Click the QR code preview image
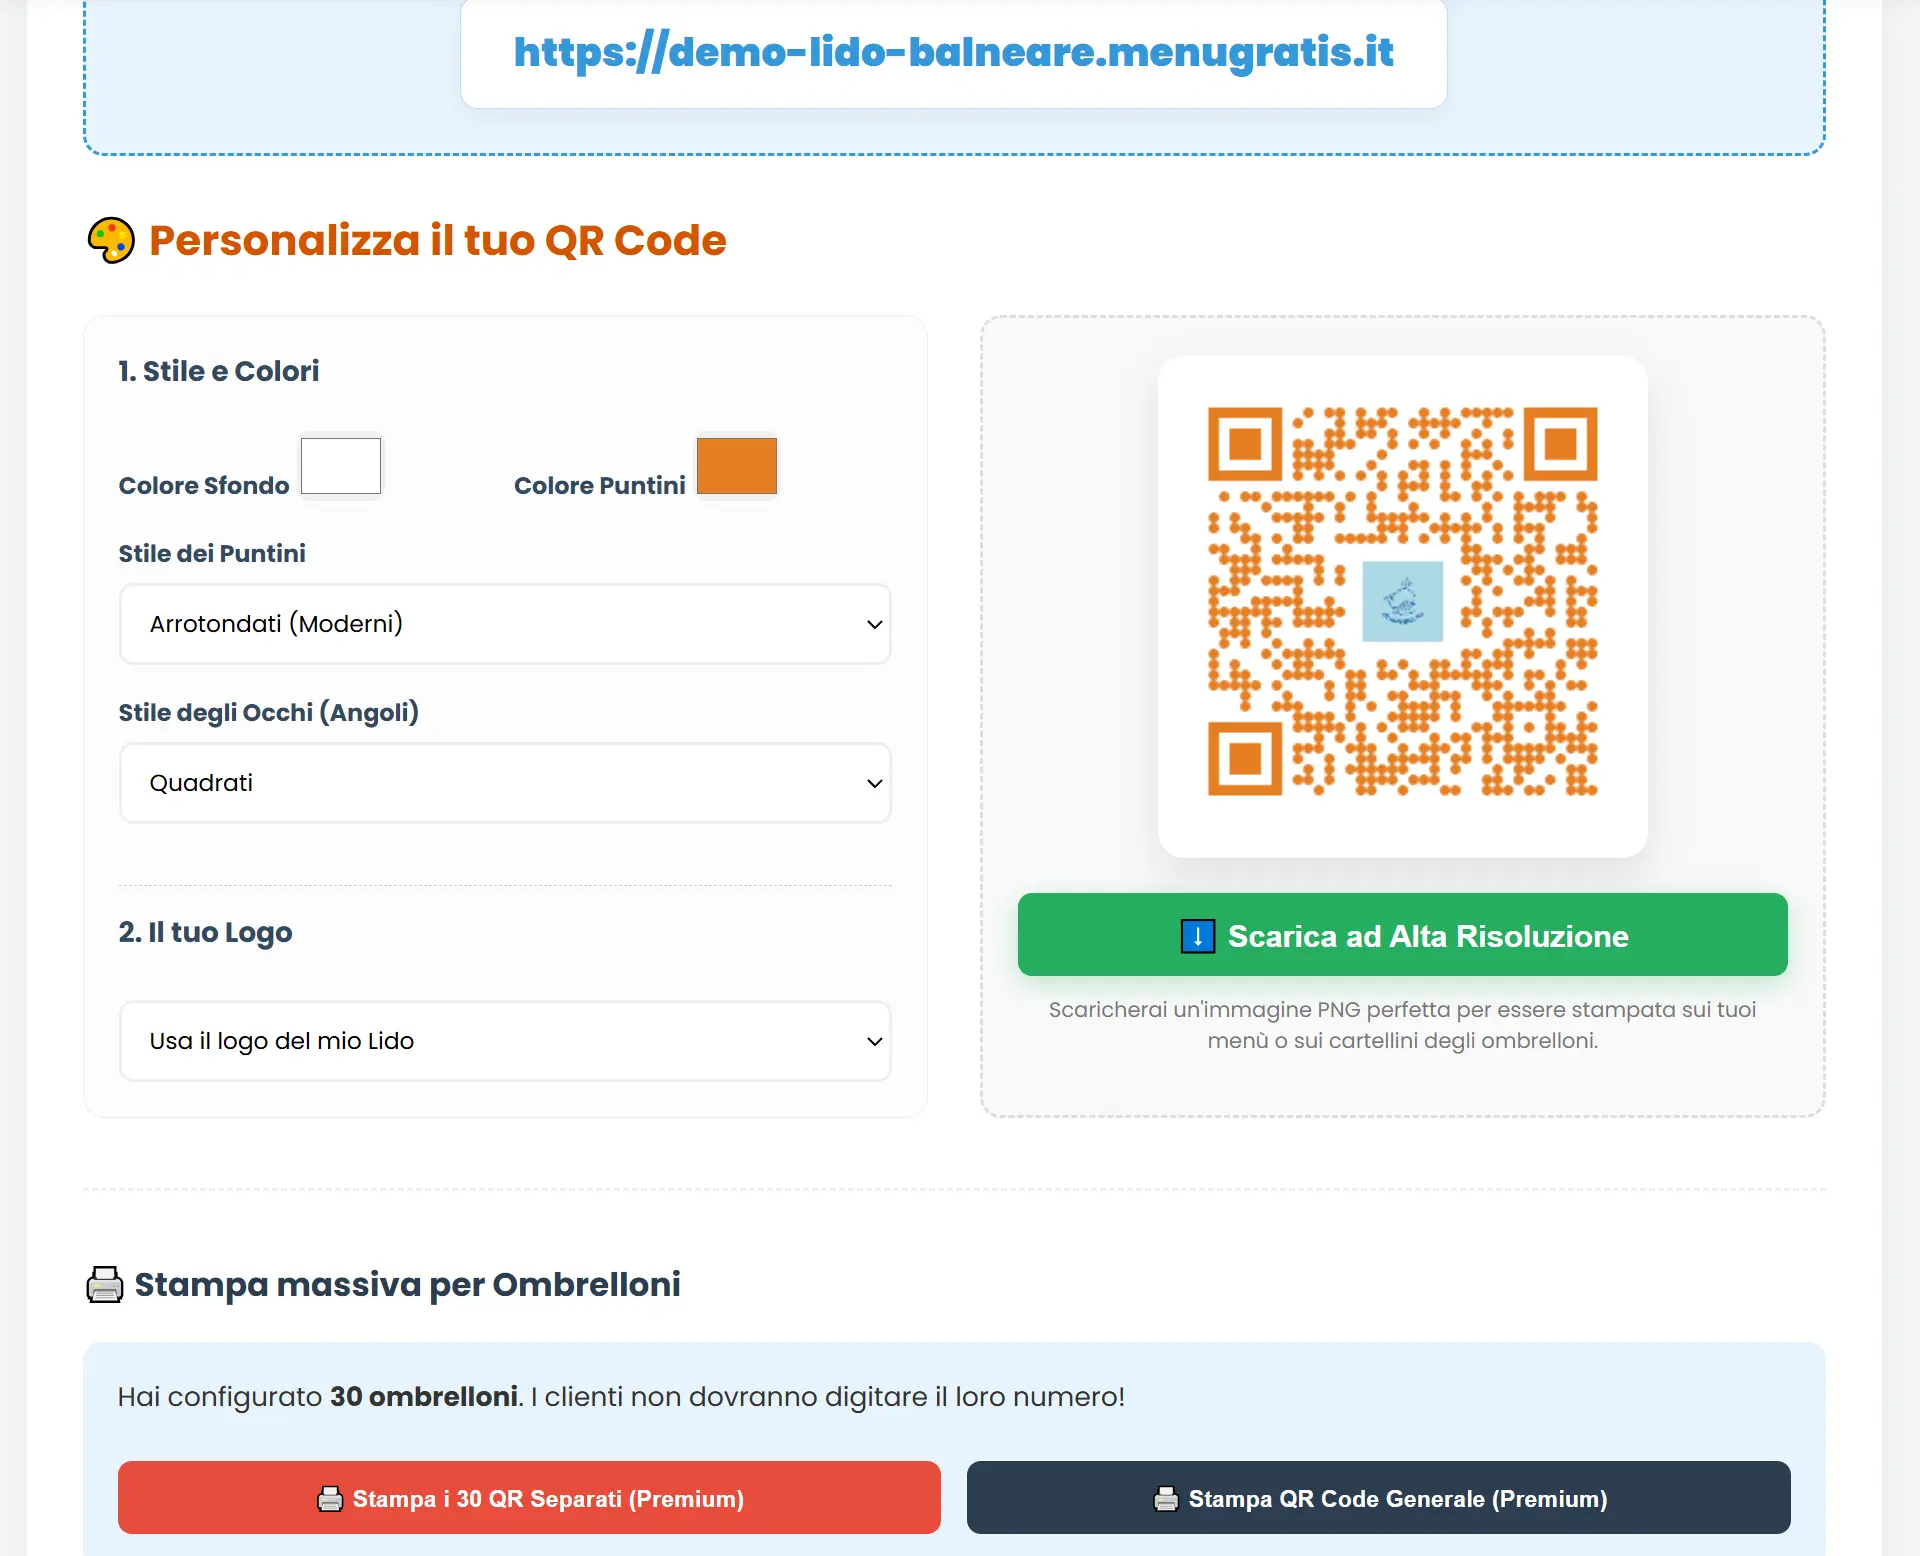The image size is (1920, 1556). point(1402,602)
